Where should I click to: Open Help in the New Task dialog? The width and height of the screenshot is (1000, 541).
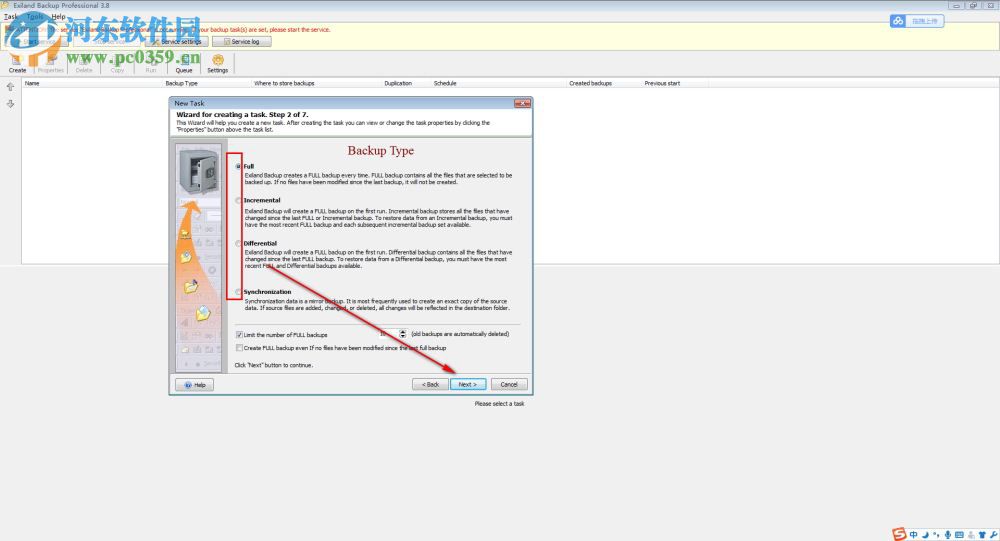[195, 385]
